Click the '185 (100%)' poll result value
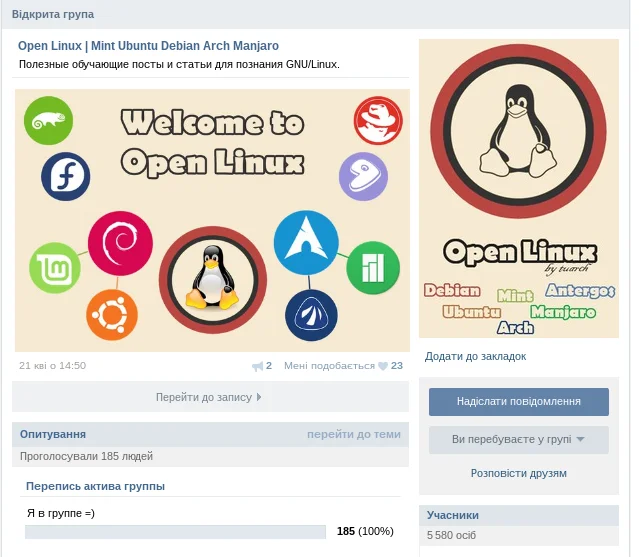Image resolution: width=639 pixels, height=557 pixels. pos(365,531)
